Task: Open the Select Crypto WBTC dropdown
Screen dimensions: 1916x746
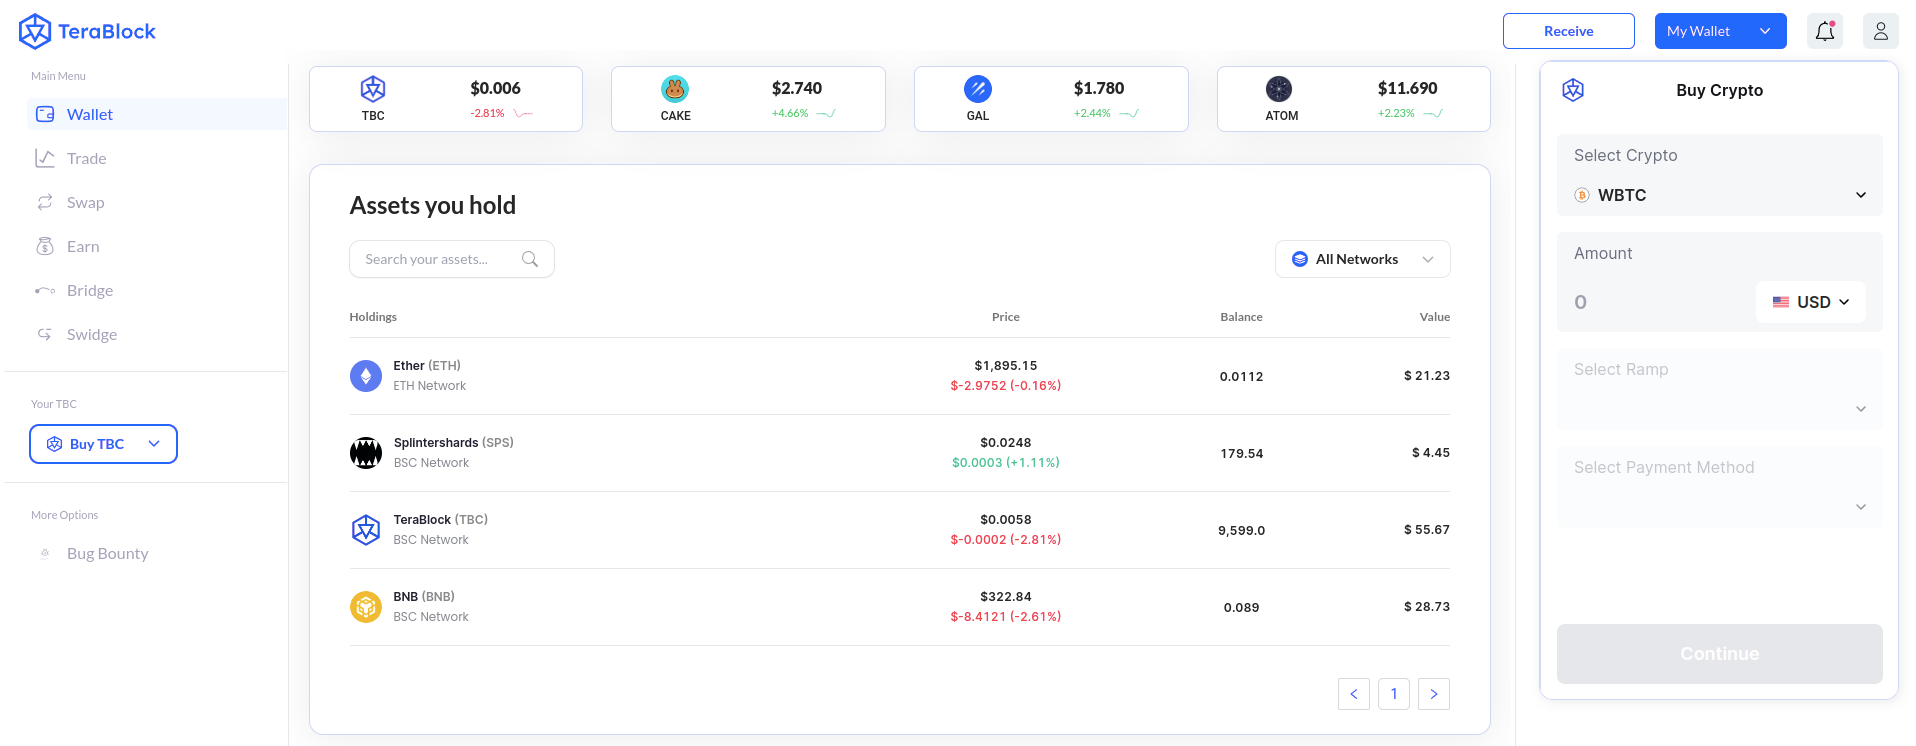Action: (x=1720, y=195)
